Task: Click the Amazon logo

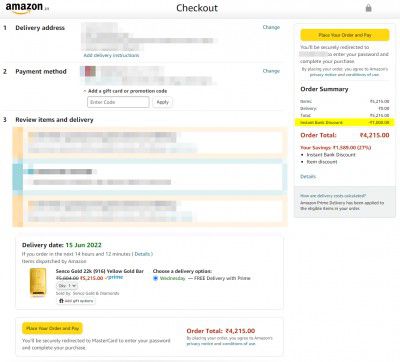Action: [27, 8]
